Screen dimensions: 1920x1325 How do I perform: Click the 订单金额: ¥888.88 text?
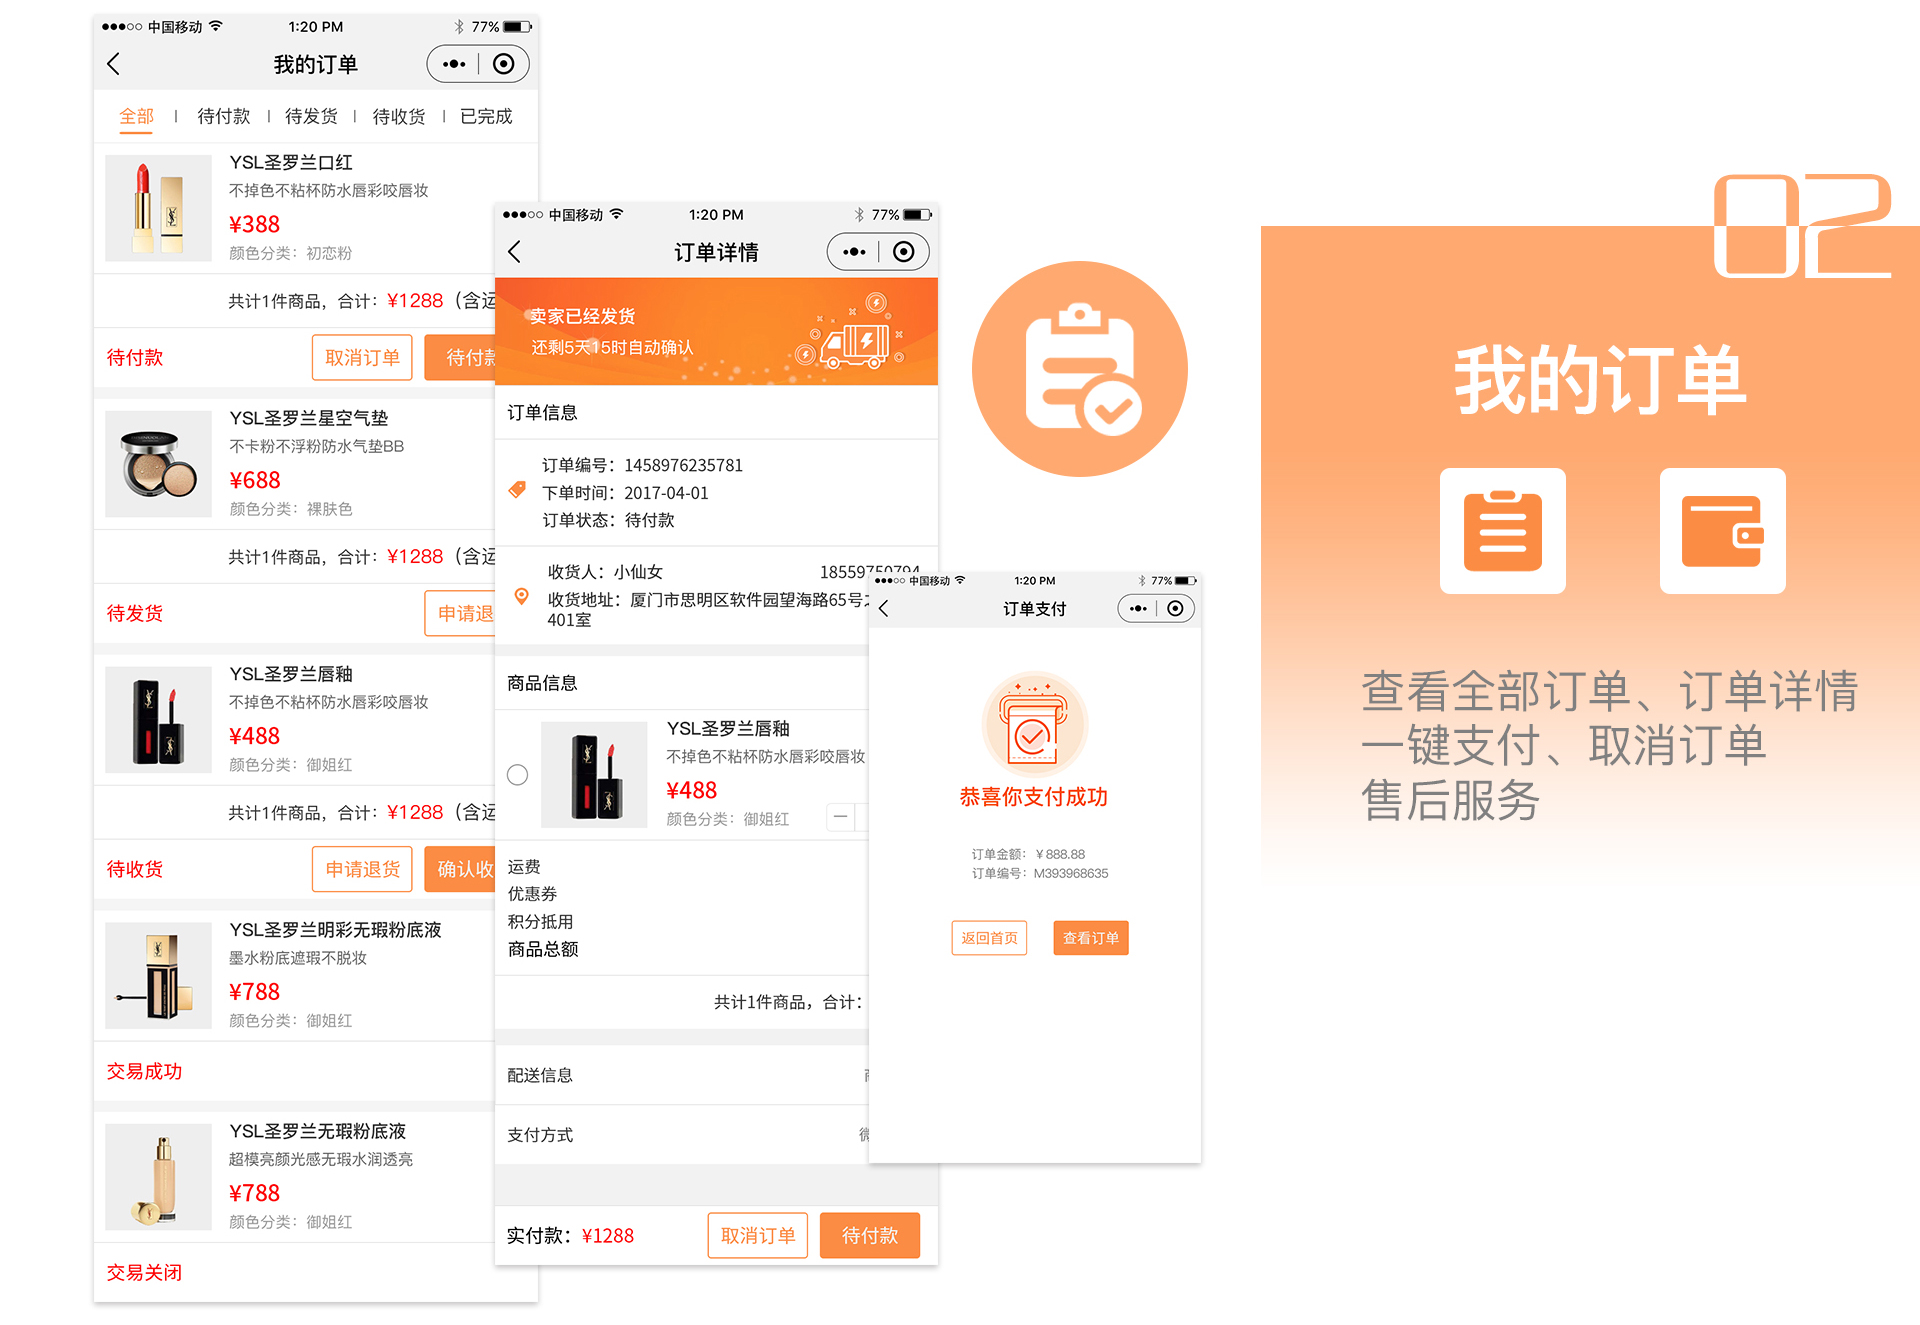(1028, 854)
